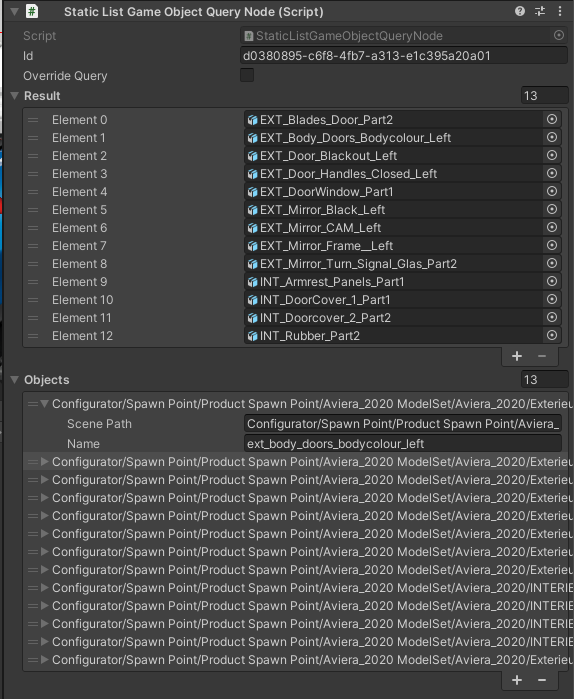Expand the last INTERIE path Objects entry
The height and width of the screenshot is (699, 574).
pyautogui.click(x=44, y=641)
